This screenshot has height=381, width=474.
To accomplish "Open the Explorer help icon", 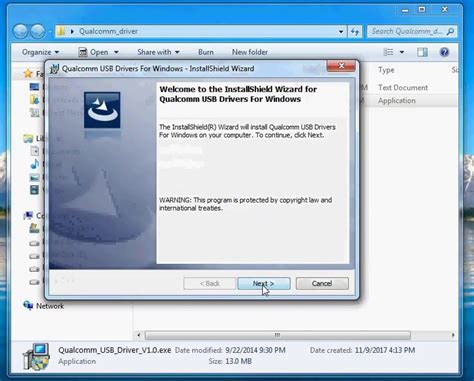I will [444, 52].
